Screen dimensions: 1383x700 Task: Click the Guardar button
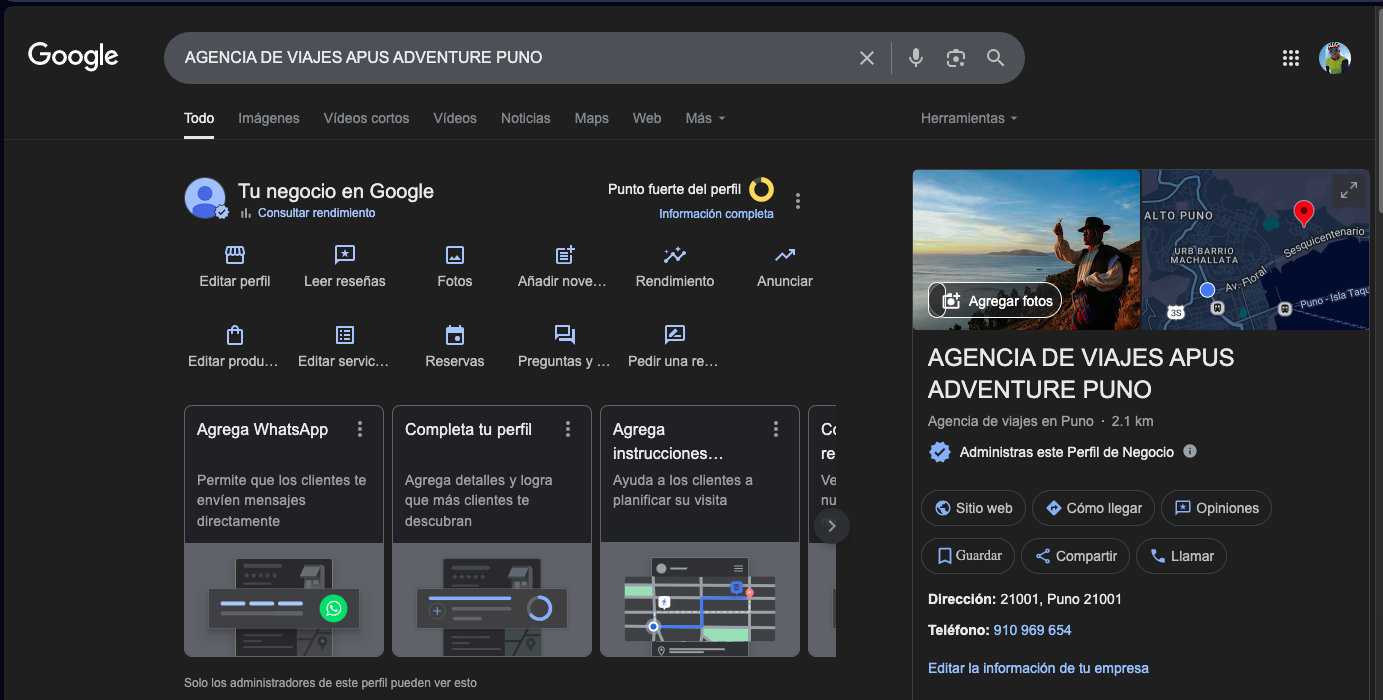[968, 556]
